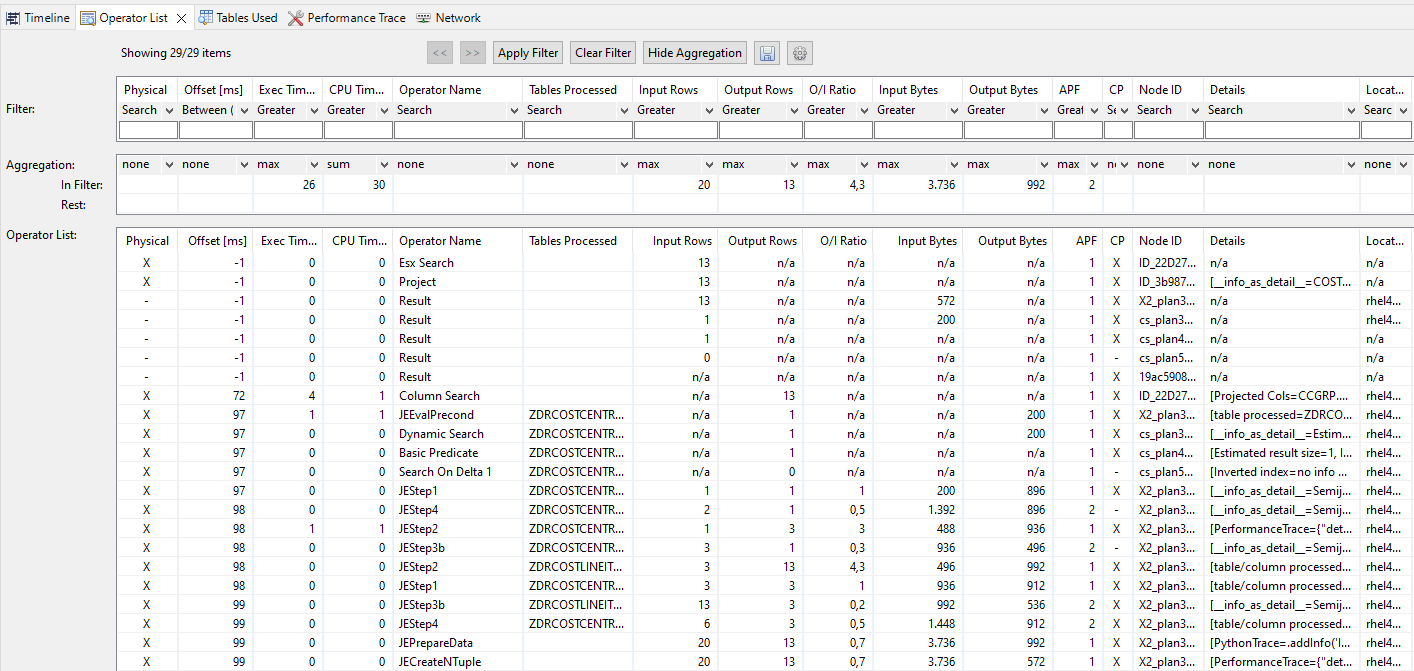
Task: Click the Operator Name filter input field
Action: pyautogui.click(x=457, y=129)
